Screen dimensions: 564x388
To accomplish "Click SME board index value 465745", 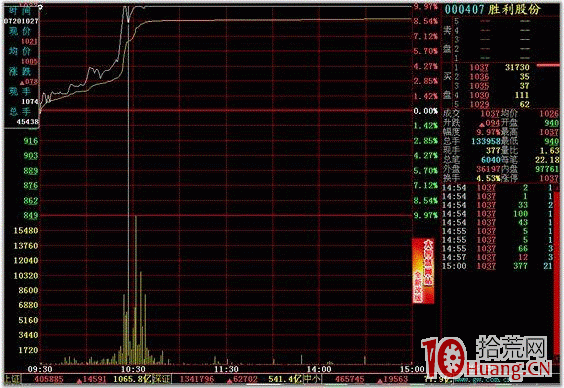I will coord(349,379).
